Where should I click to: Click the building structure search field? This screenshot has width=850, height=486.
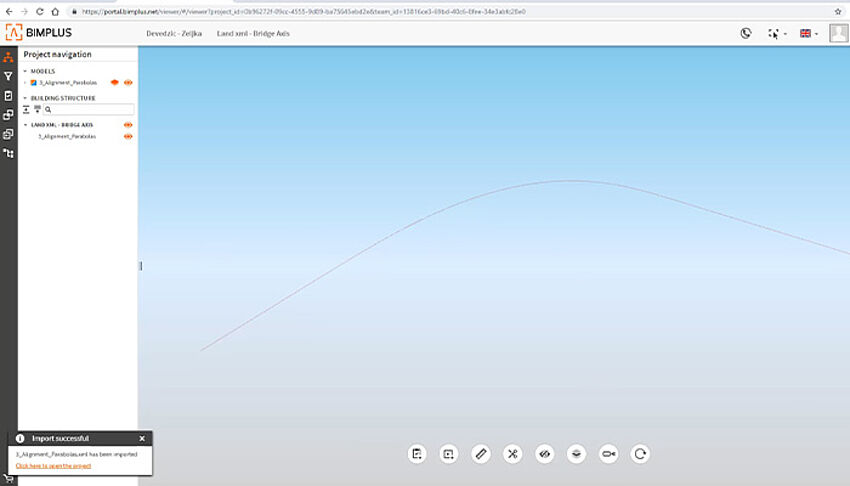point(92,109)
